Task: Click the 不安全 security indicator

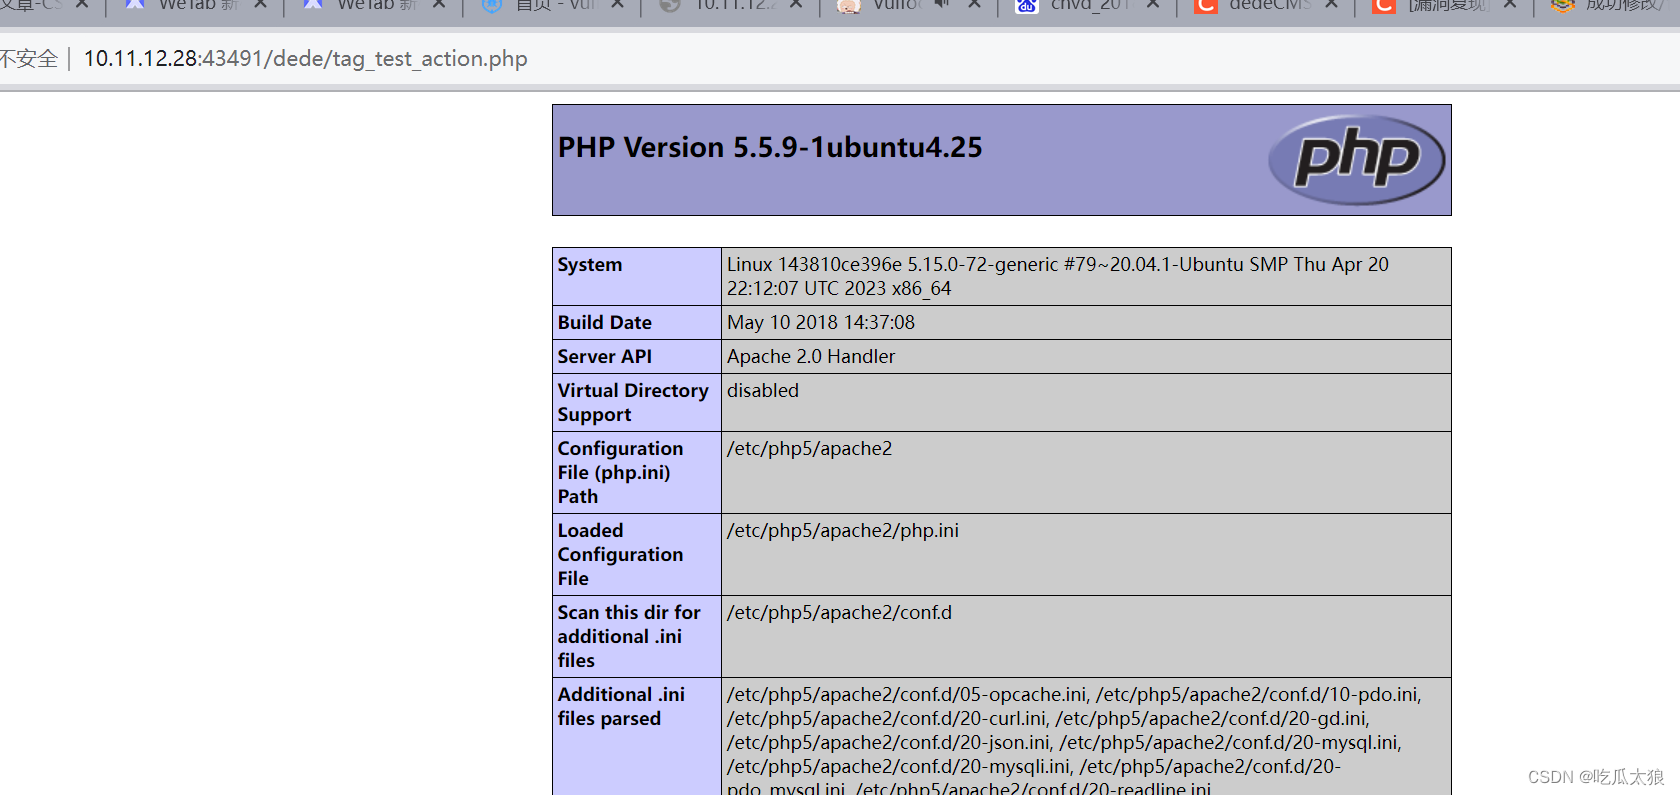Action: (29, 59)
